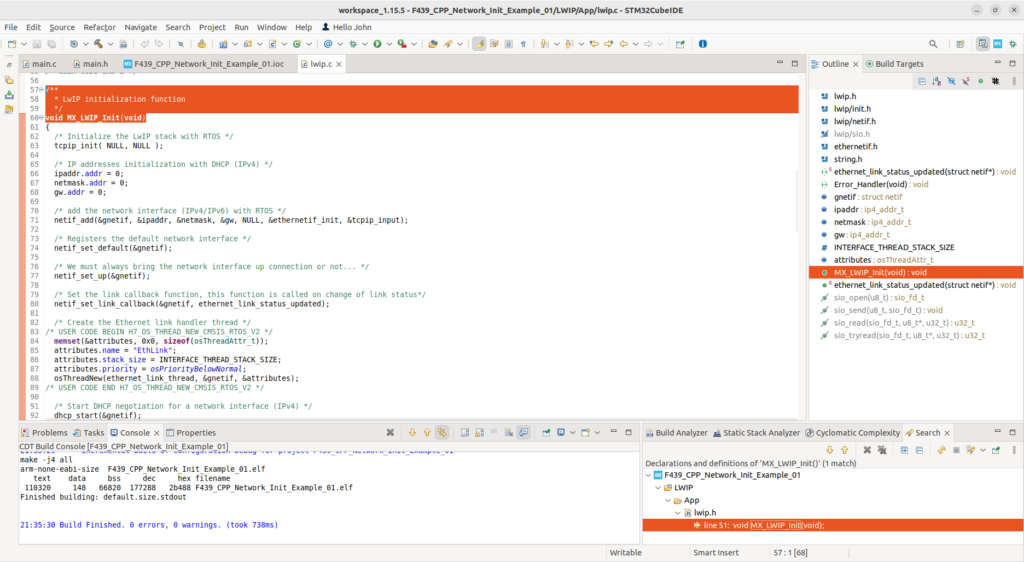The image size is (1024, 562).
Task: Click Clear Console icon in console toolbar
Action: pos(509,432)
